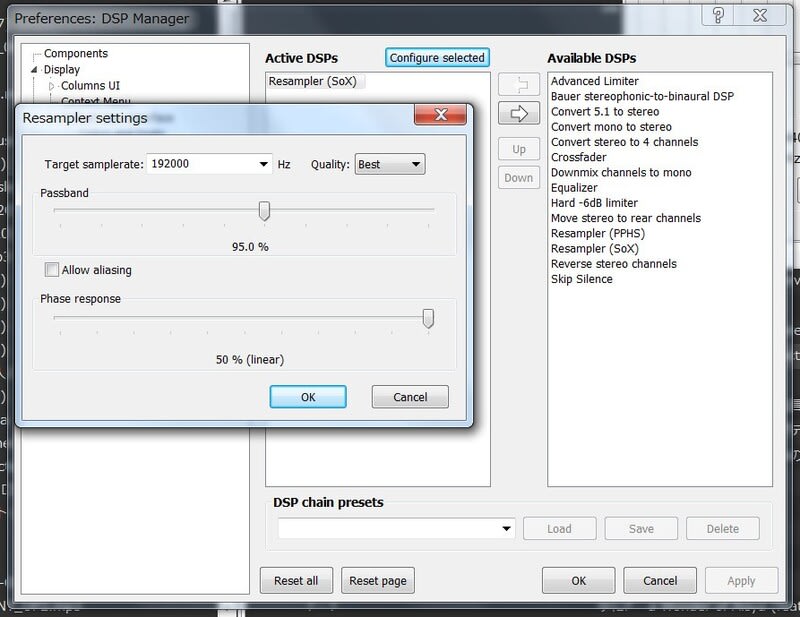
Task: Select Convert stereo to 4 channels
Action: 624,142
